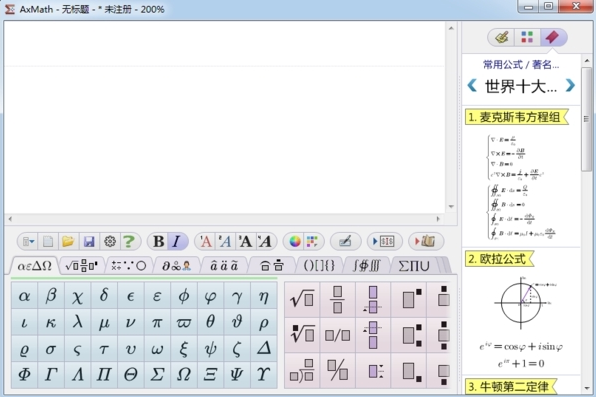The height and width of the screenshot is (397, 596).
Task: Select fourth bold italic A font style
Action: pos(265,241)
